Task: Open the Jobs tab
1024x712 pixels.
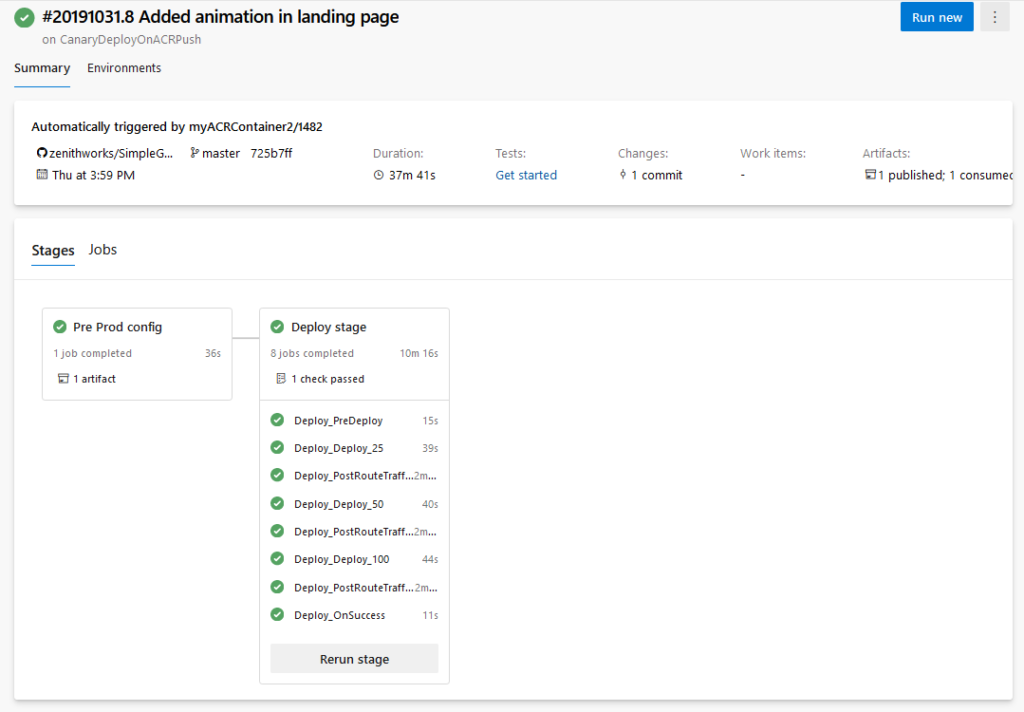Action: 103,250
